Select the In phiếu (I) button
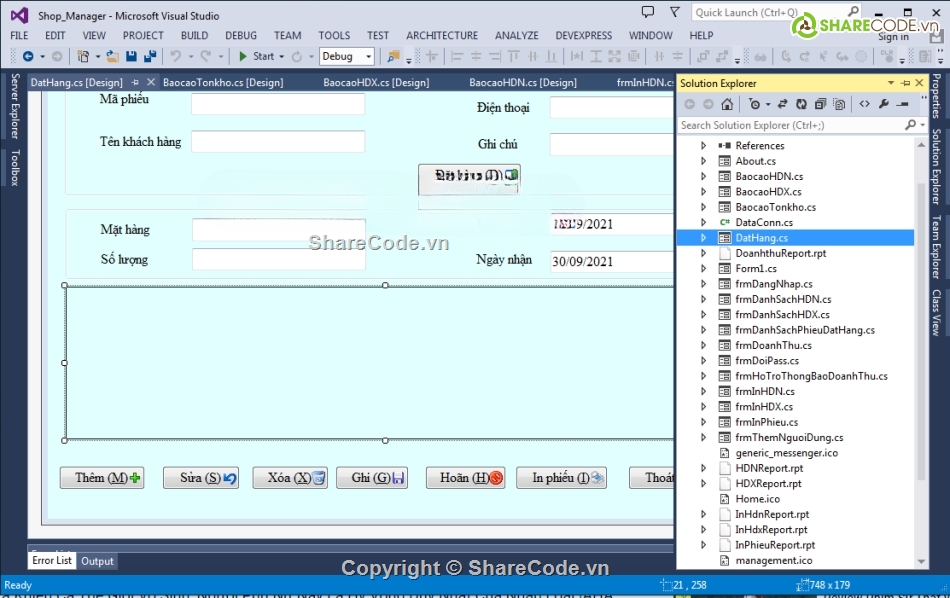Screen dimensions: 950x598 tap(562, 478)
